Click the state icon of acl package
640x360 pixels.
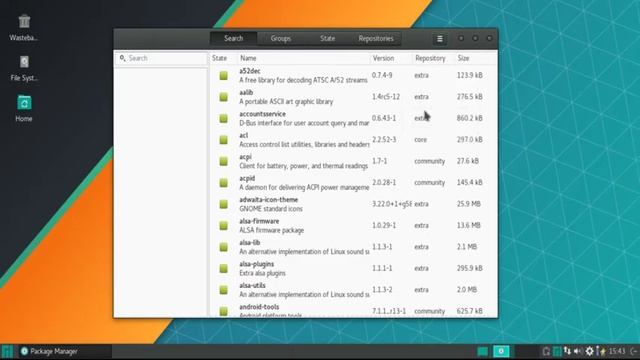tap(223, 140)
